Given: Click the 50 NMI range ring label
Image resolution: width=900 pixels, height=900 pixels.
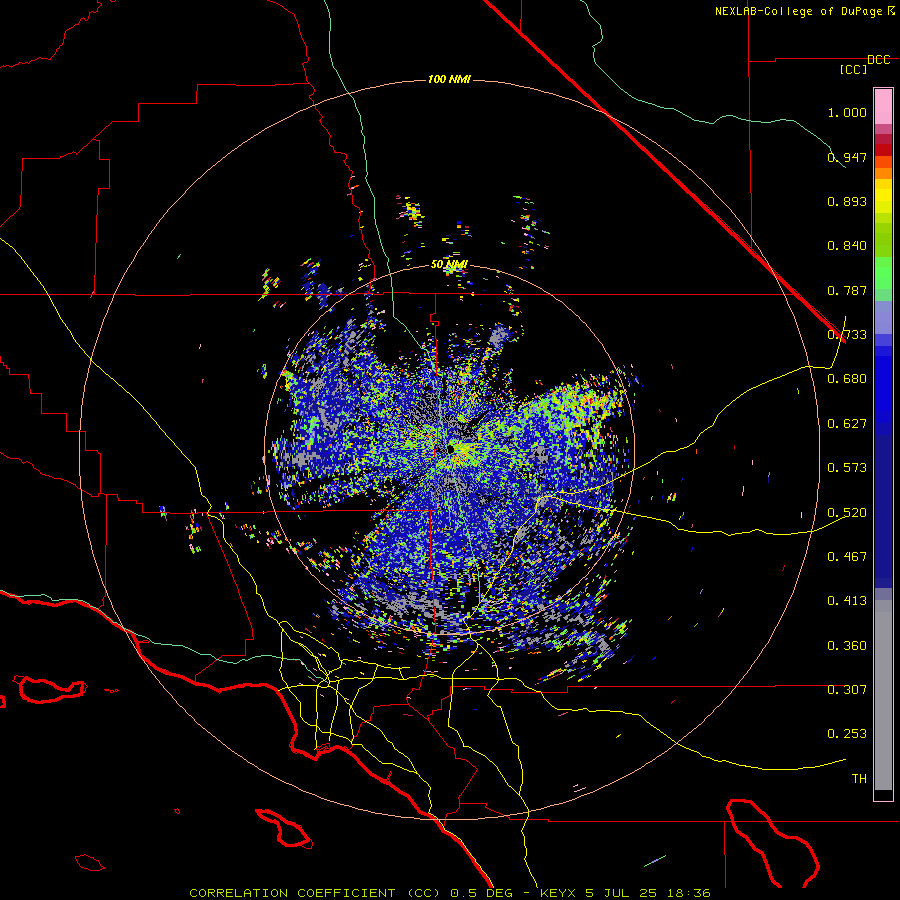Looking at the screenshot, I should pos(449,264).
